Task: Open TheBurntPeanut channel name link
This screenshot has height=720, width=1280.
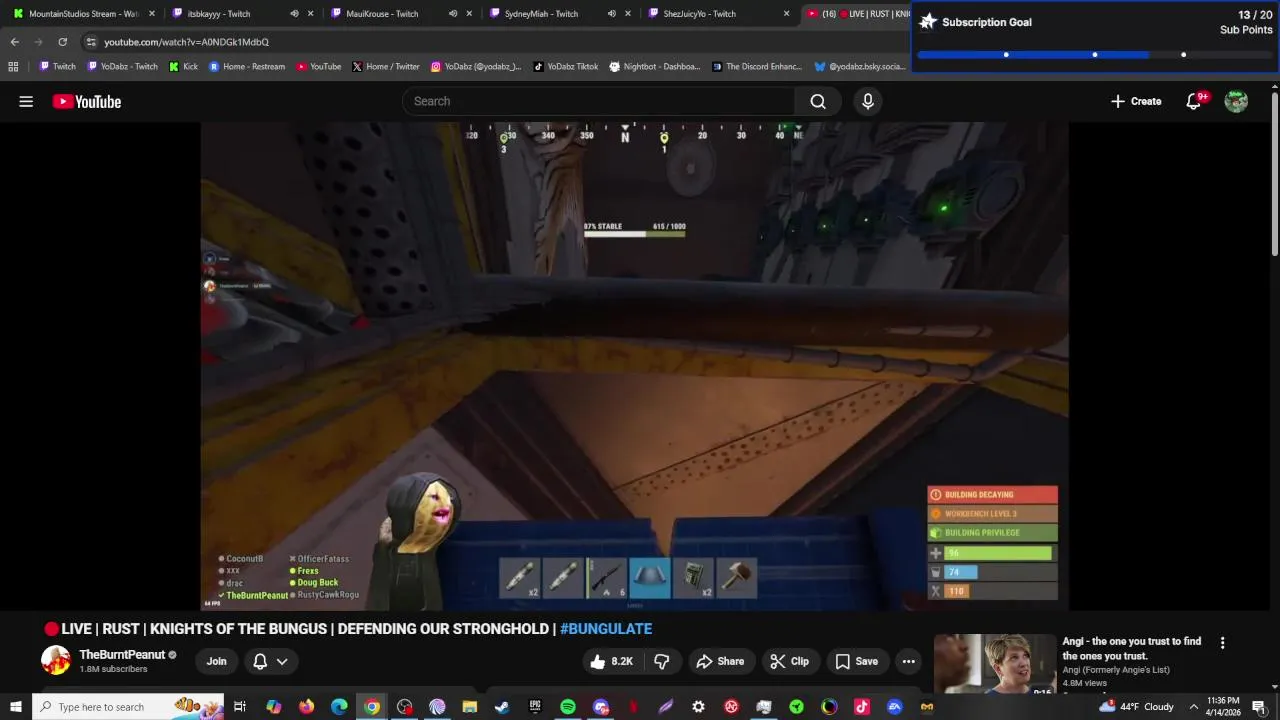Action: (122, 655)
